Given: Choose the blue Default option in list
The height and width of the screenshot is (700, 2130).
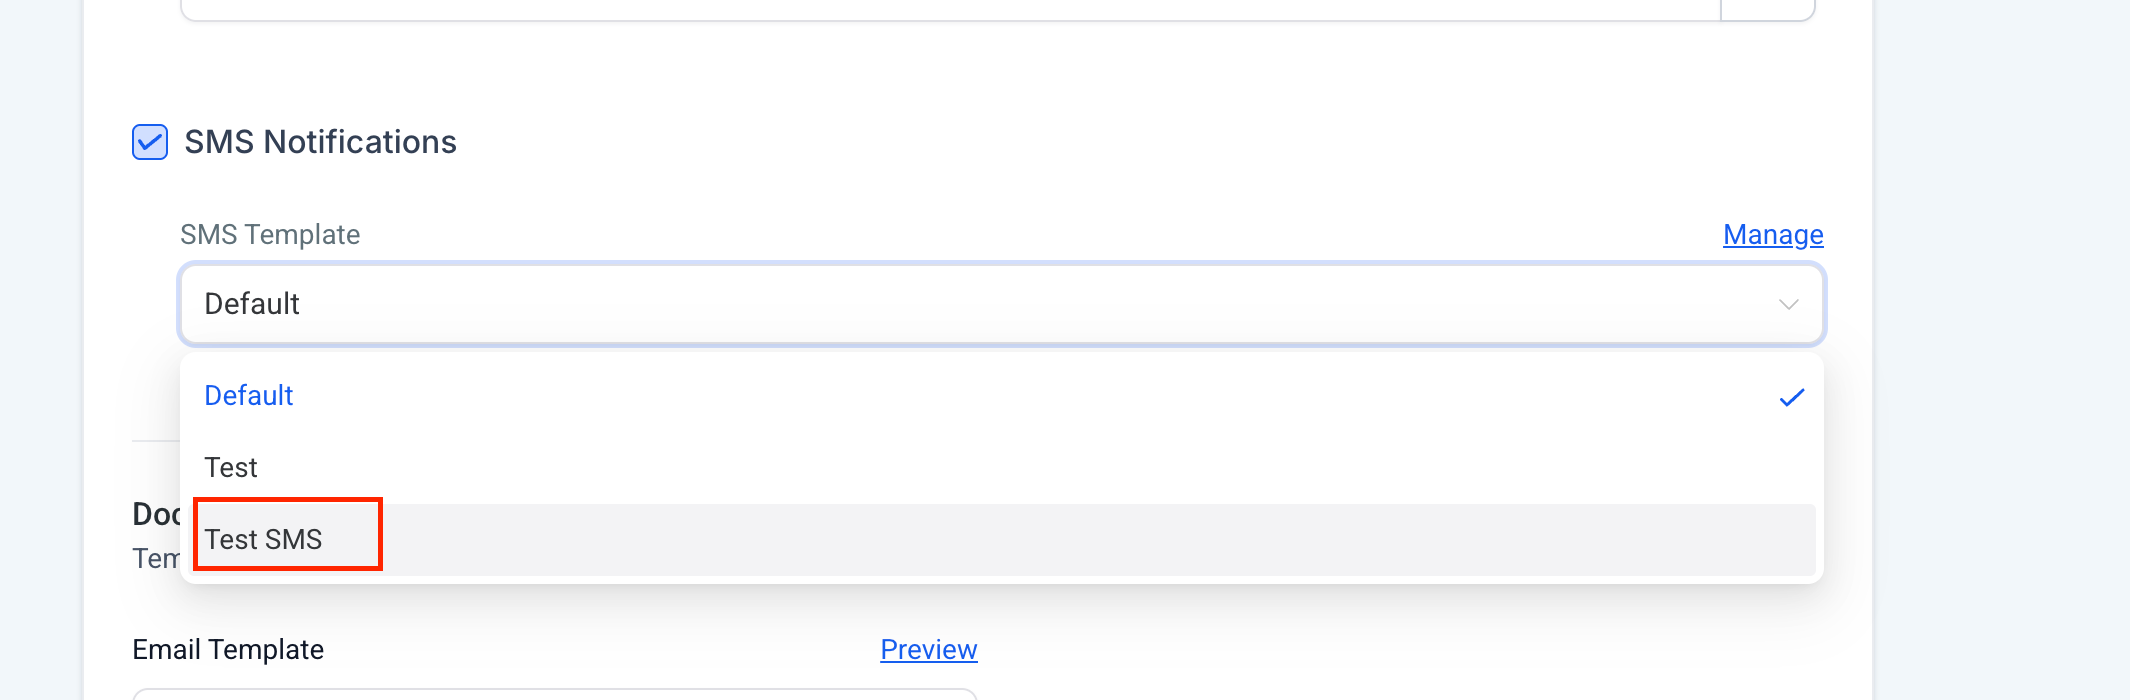Looking at the screenshot, I should point(249,396).
